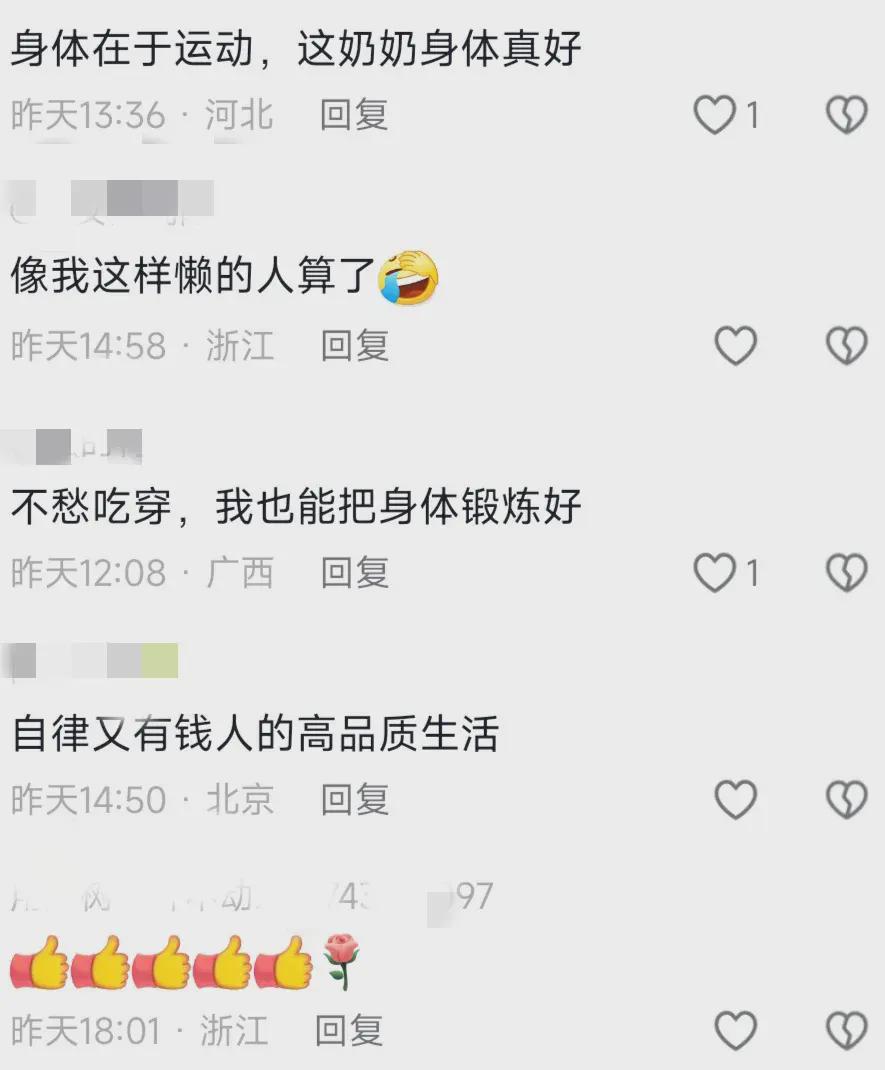Reply to the 广西 comment at 12:08
885x1070 pixels.
355,573
